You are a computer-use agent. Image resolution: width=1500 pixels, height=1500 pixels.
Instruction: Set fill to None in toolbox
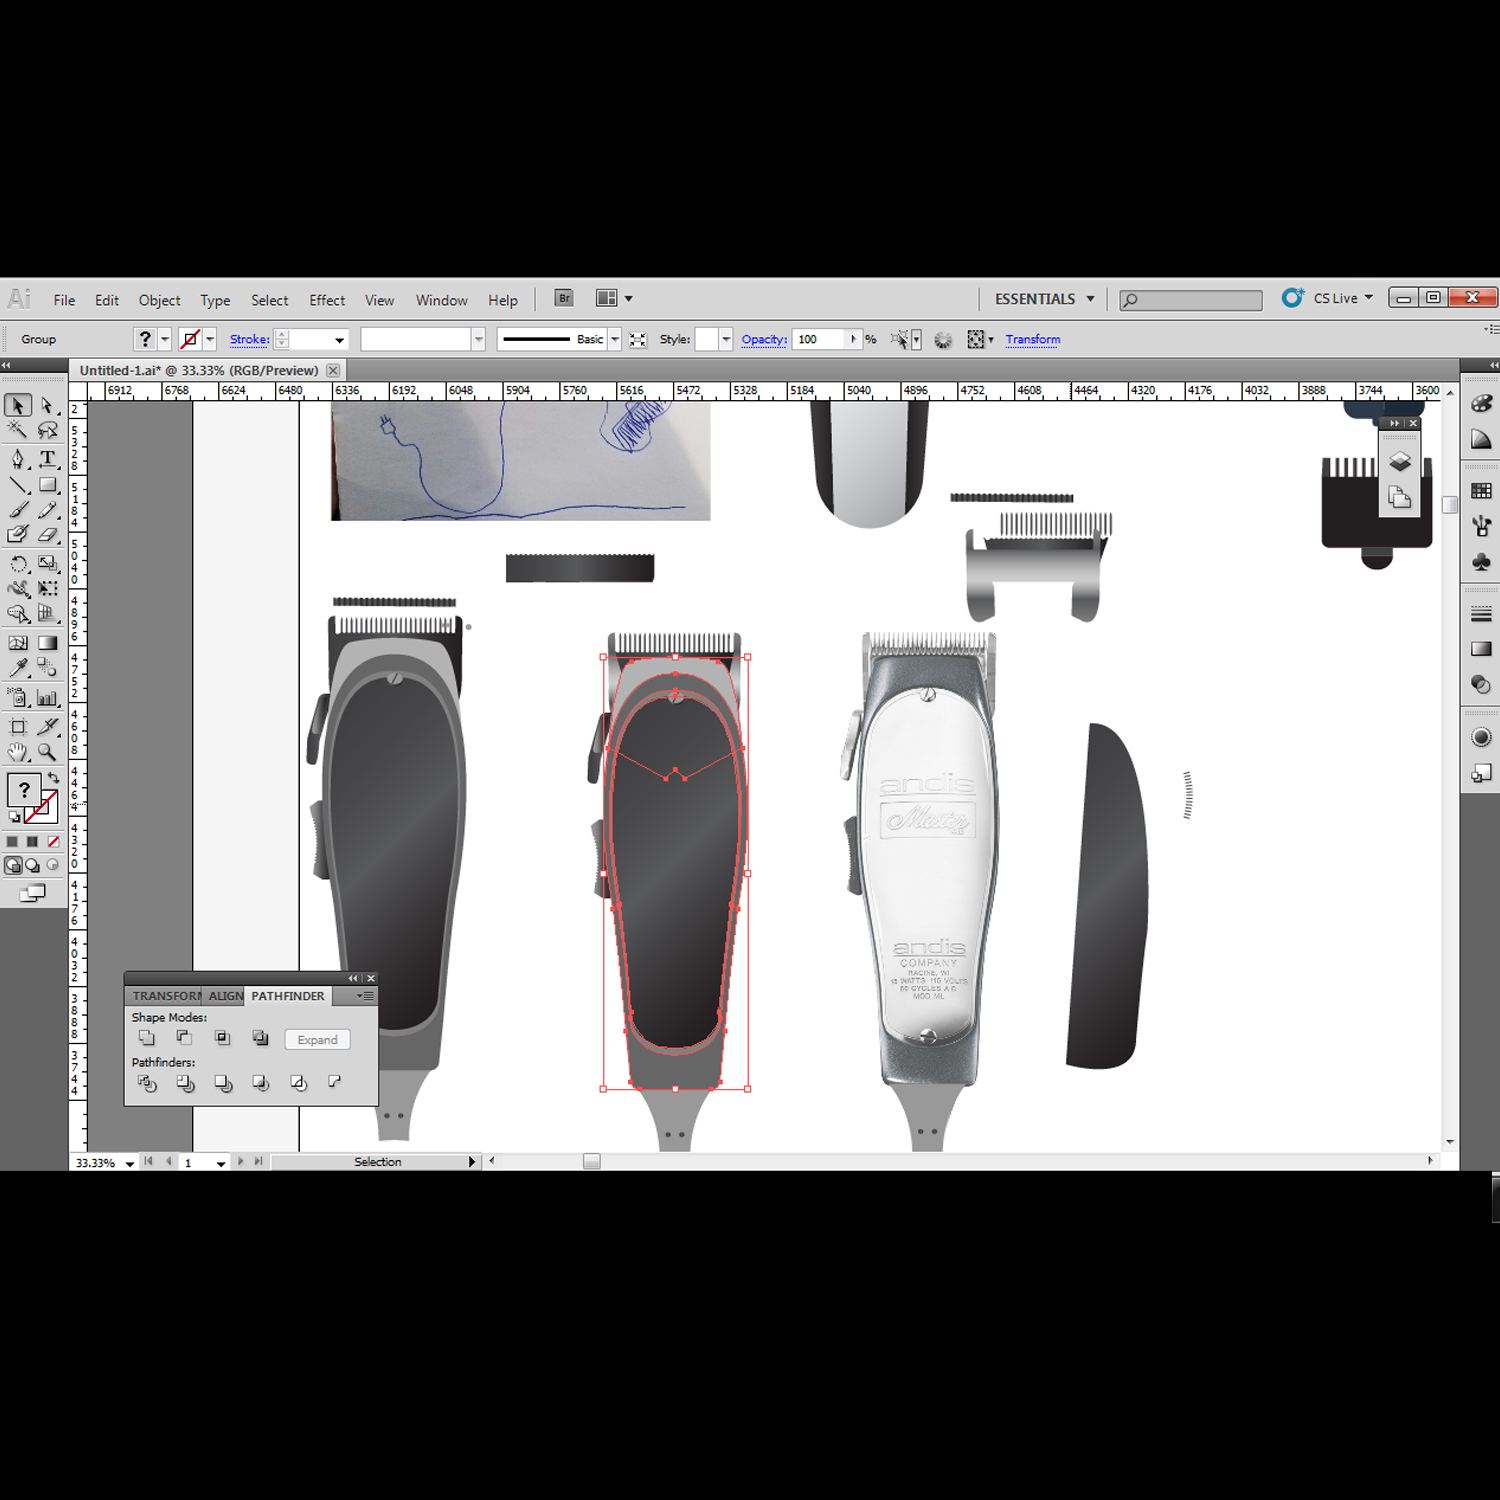pos(54,842)
